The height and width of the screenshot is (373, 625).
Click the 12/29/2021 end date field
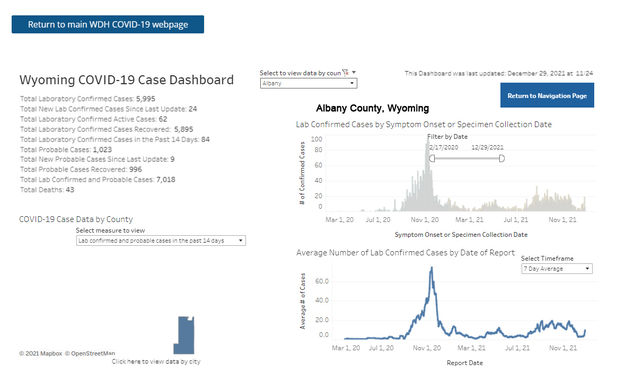point(487,147)
